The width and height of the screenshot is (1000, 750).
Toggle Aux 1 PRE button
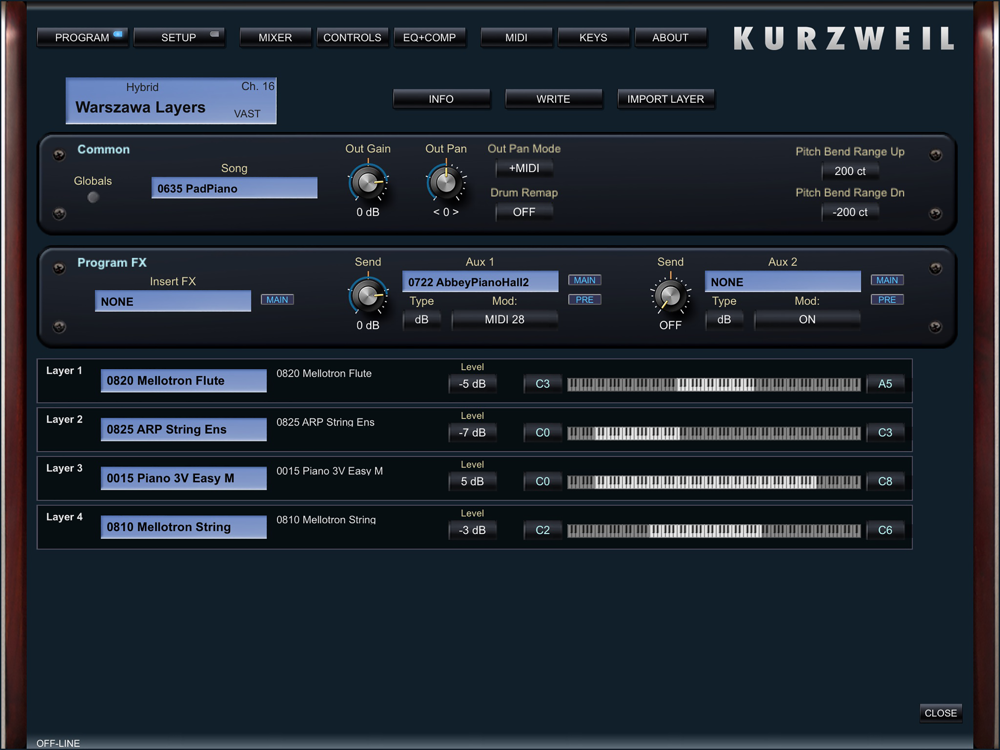(x=585, y=300)
